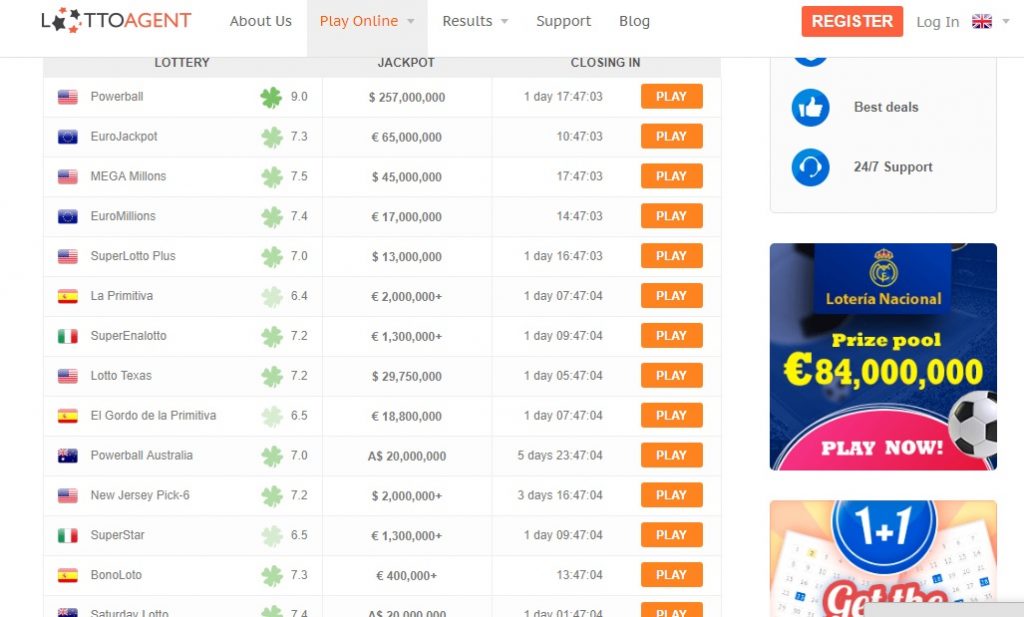Click the clover rating icon for EuroJackpot

[x=272, y=137]
